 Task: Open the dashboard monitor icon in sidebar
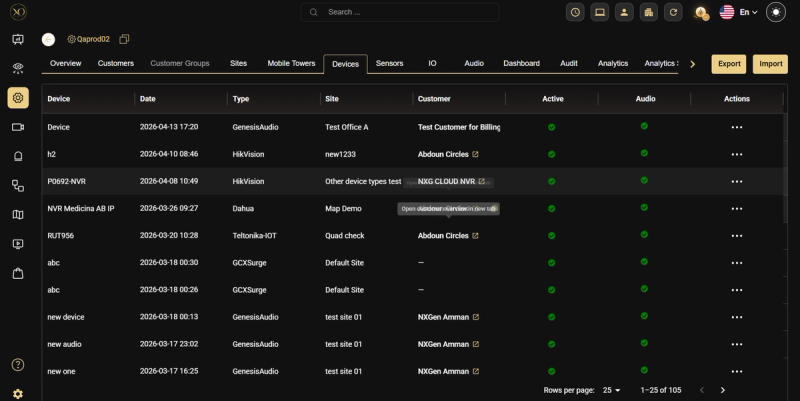pos(18,39)
